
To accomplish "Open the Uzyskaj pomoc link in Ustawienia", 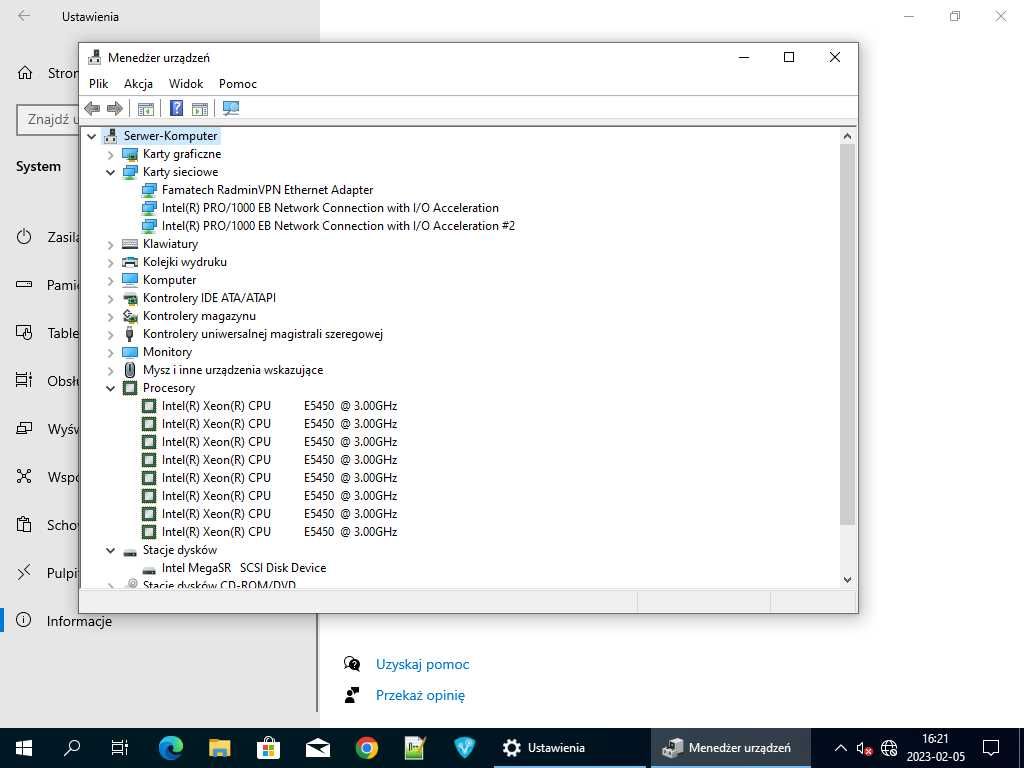I will (423, 664).
